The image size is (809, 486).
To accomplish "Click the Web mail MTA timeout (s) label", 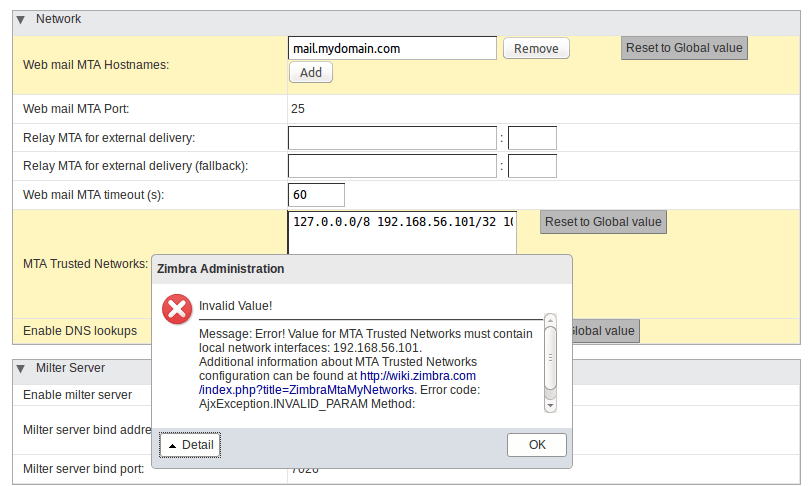I will (x=93, y=195).
